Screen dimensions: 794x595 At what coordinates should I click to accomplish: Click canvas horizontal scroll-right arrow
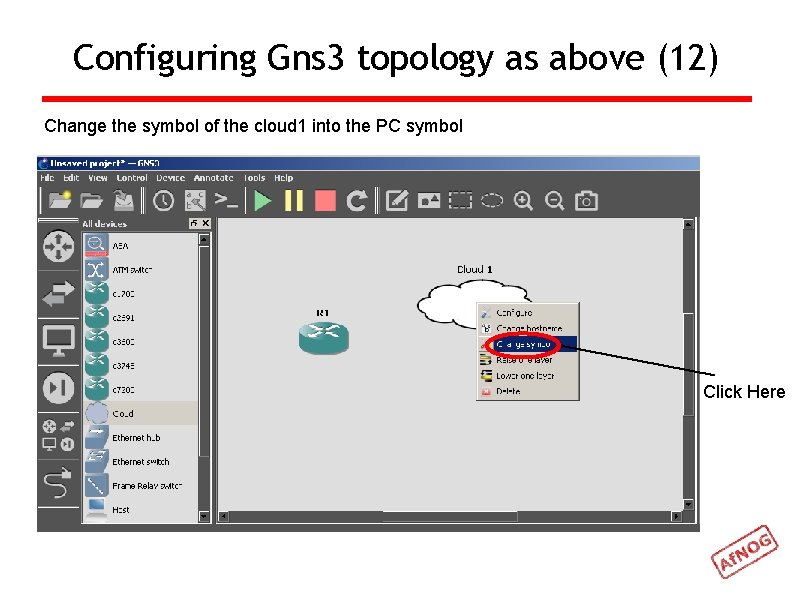(x=676, y=517)
